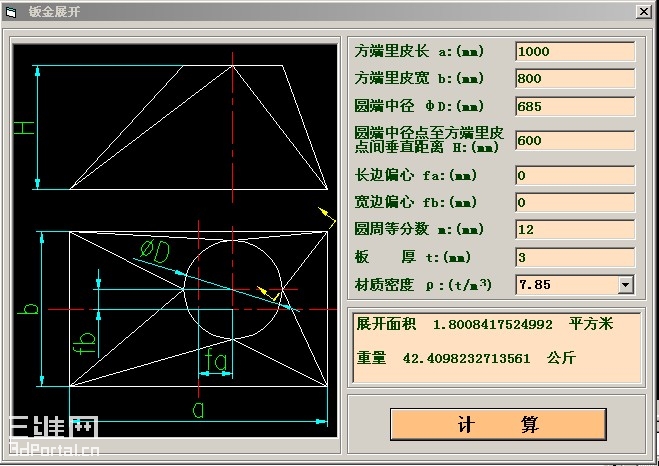Viewport: 659px width, 466px height.
Task: Click the 方端里皮宽 b input field
Action: 575,79
